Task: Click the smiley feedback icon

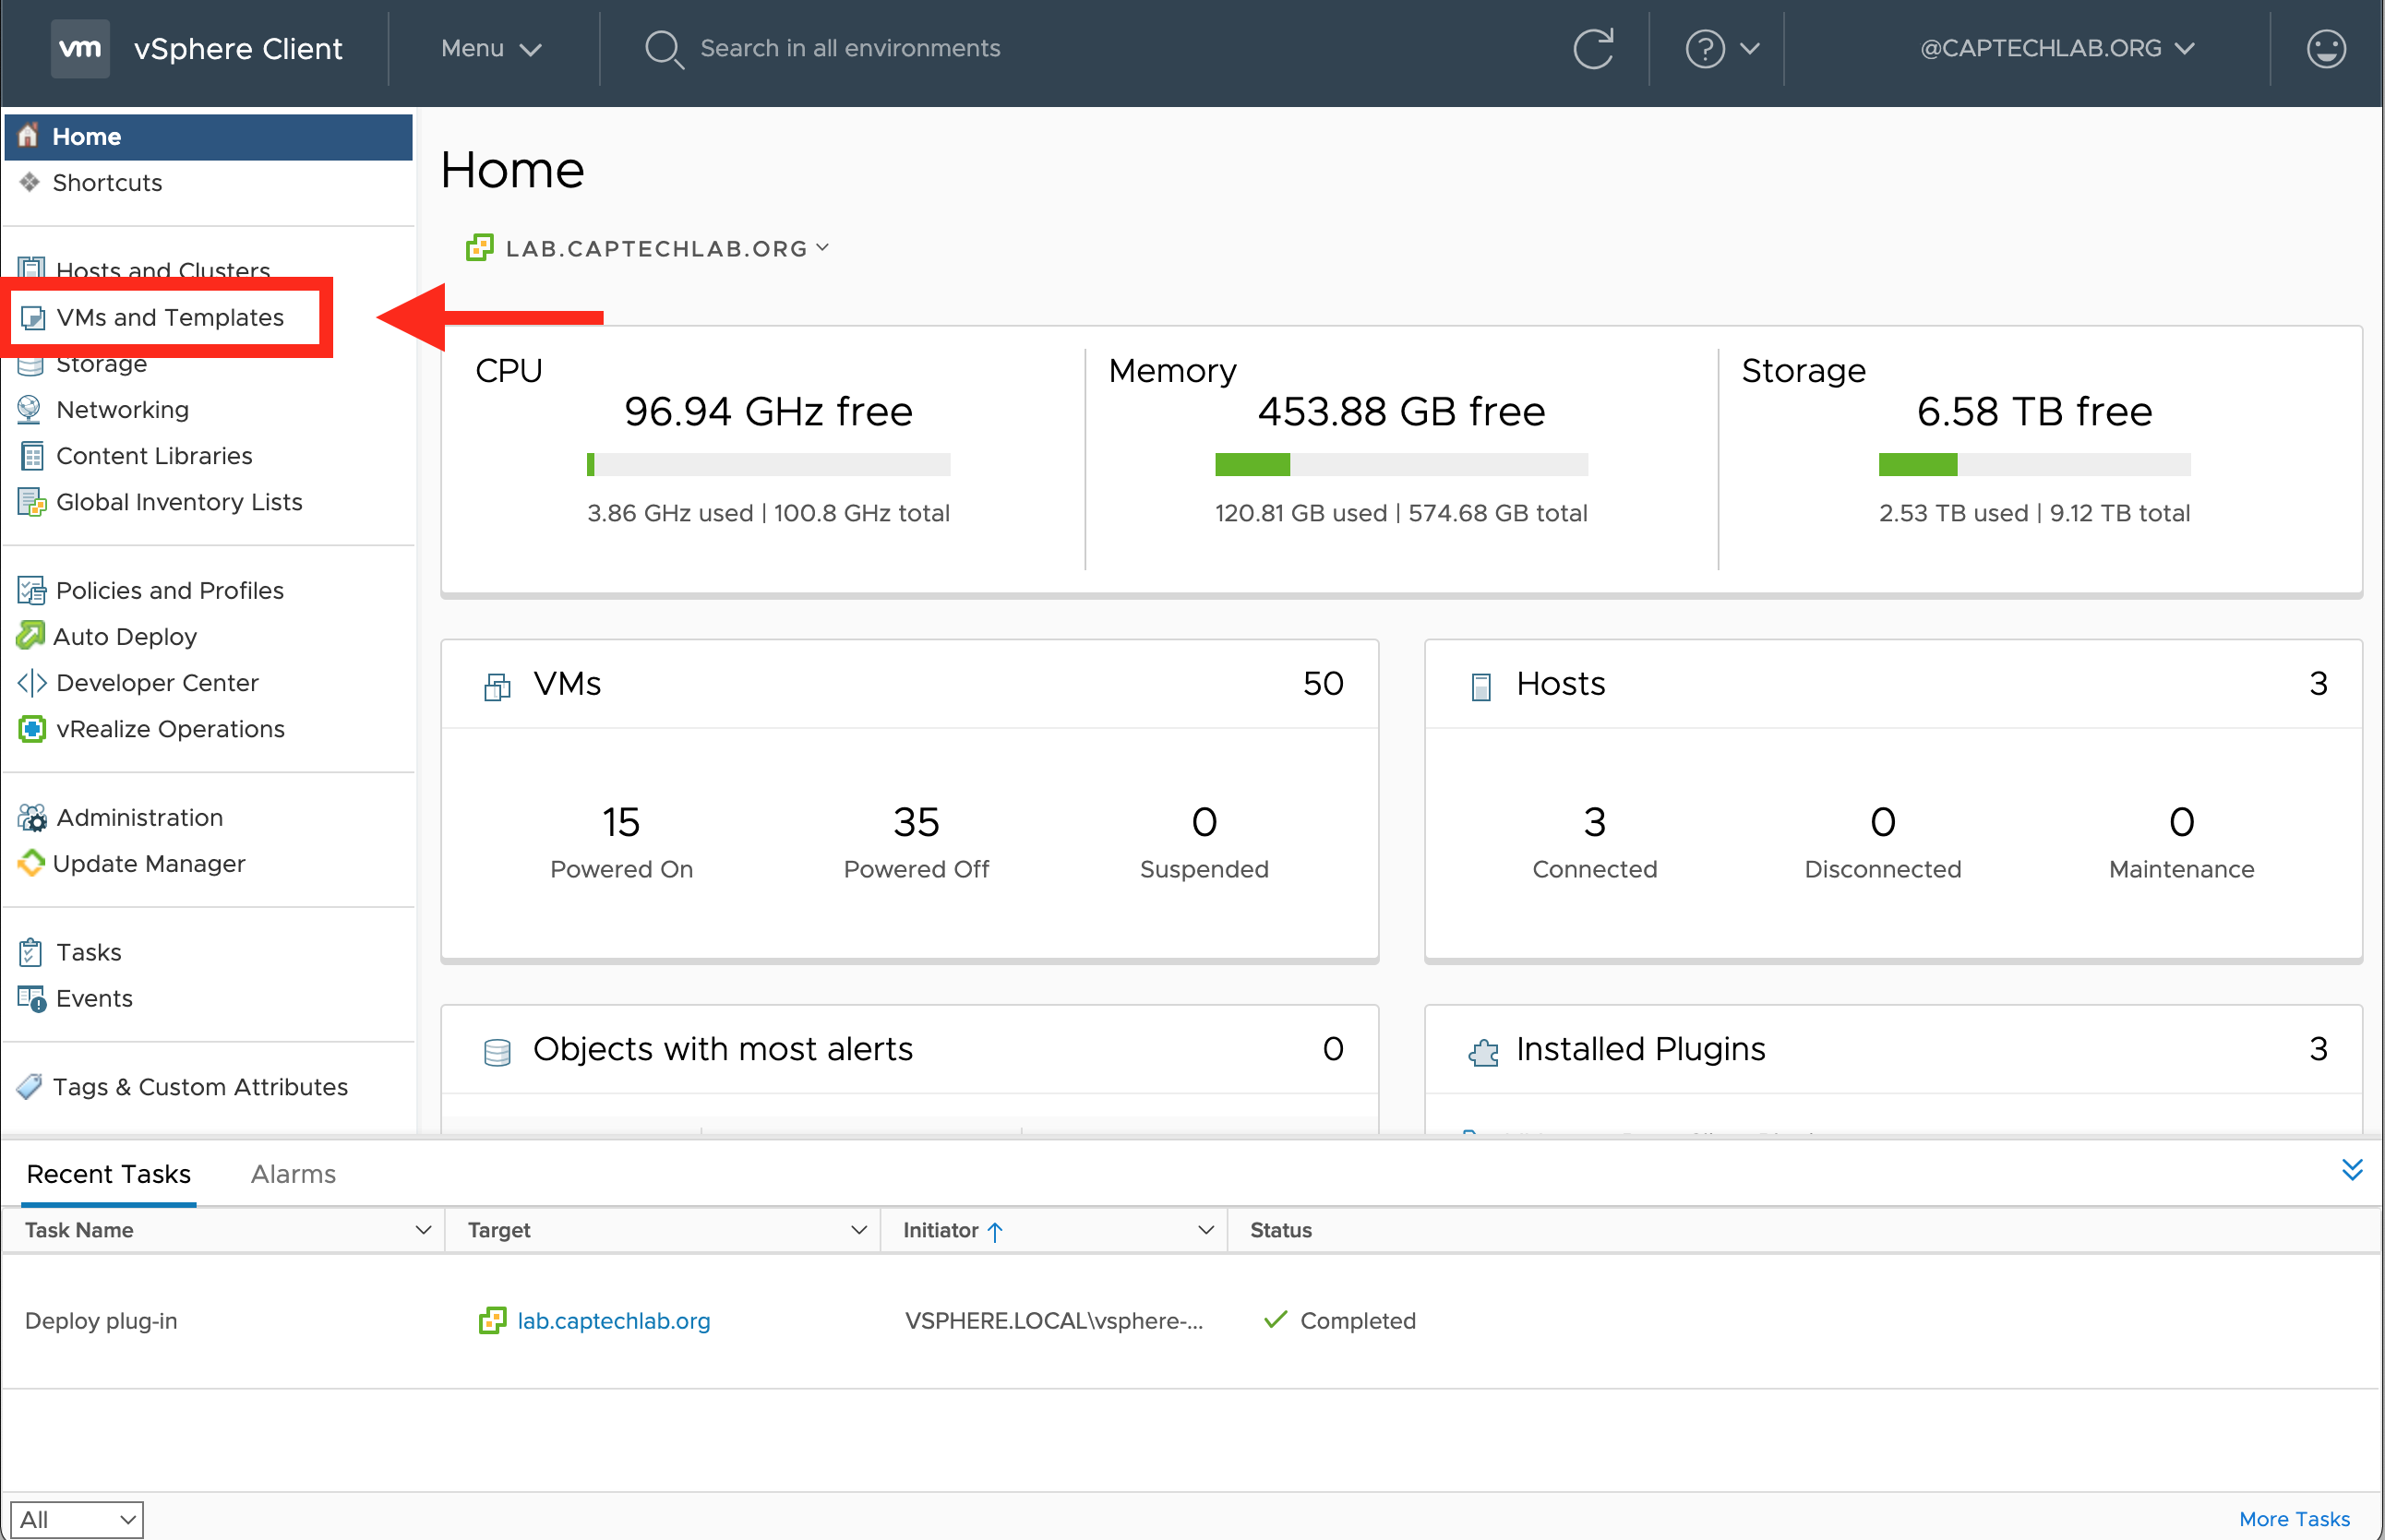Action: click(x=2325, y=49)
